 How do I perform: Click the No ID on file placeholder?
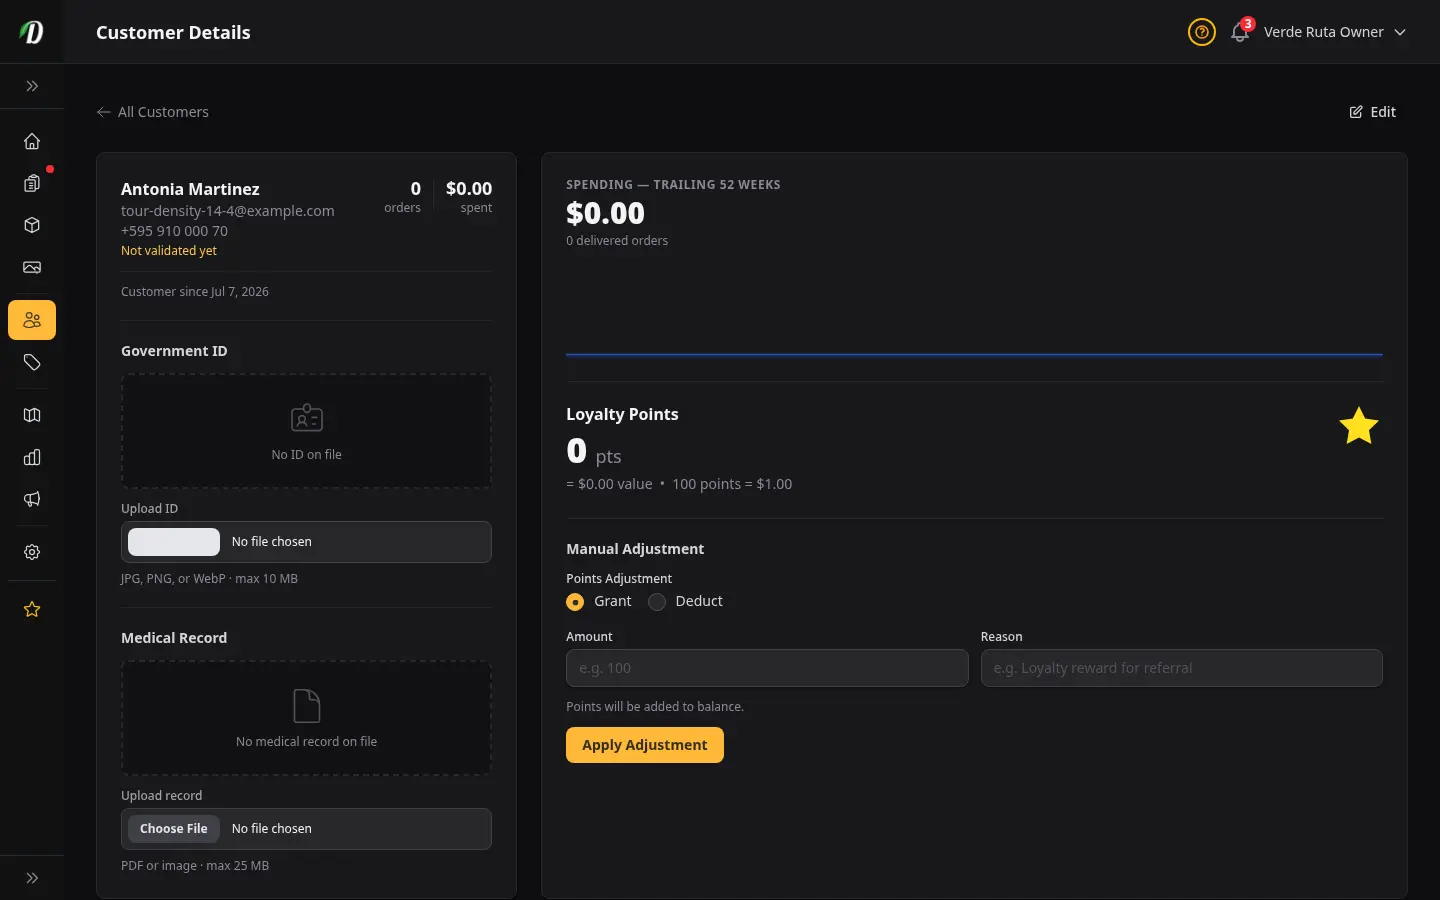[306, 431]
